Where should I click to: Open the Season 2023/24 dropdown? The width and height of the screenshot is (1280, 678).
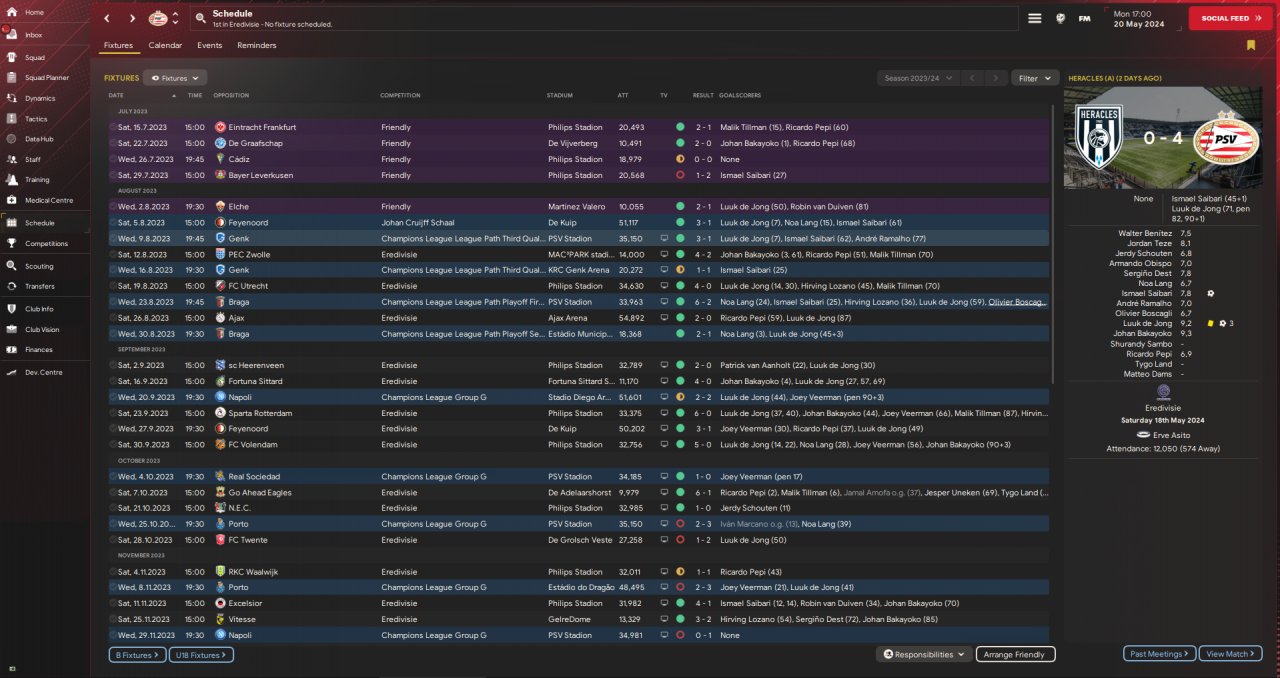pos(917,78)
